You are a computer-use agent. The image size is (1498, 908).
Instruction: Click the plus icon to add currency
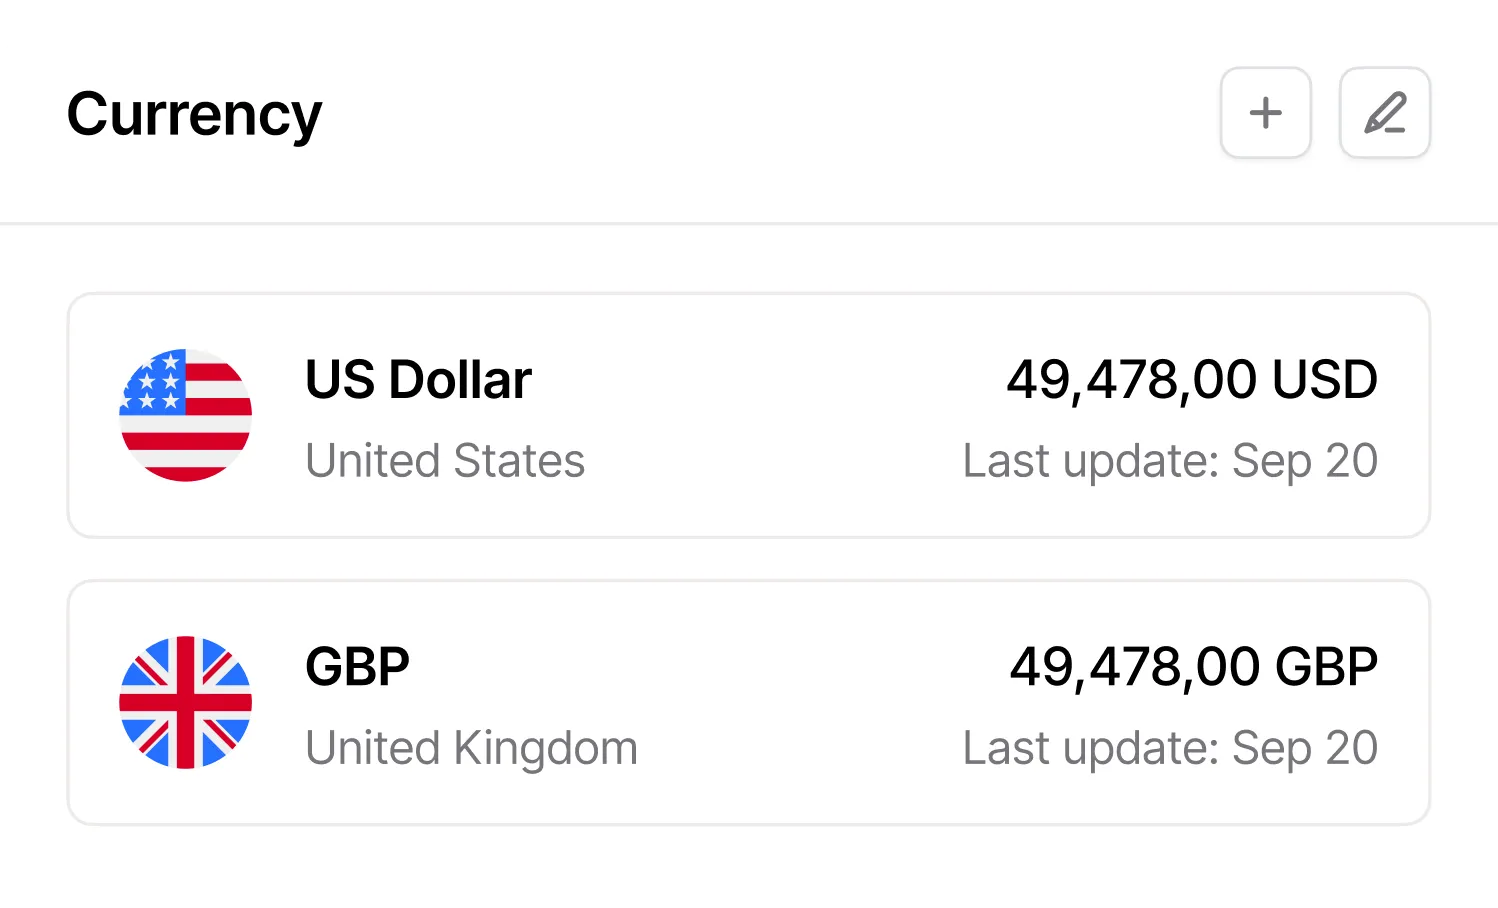pos(1265,113)
